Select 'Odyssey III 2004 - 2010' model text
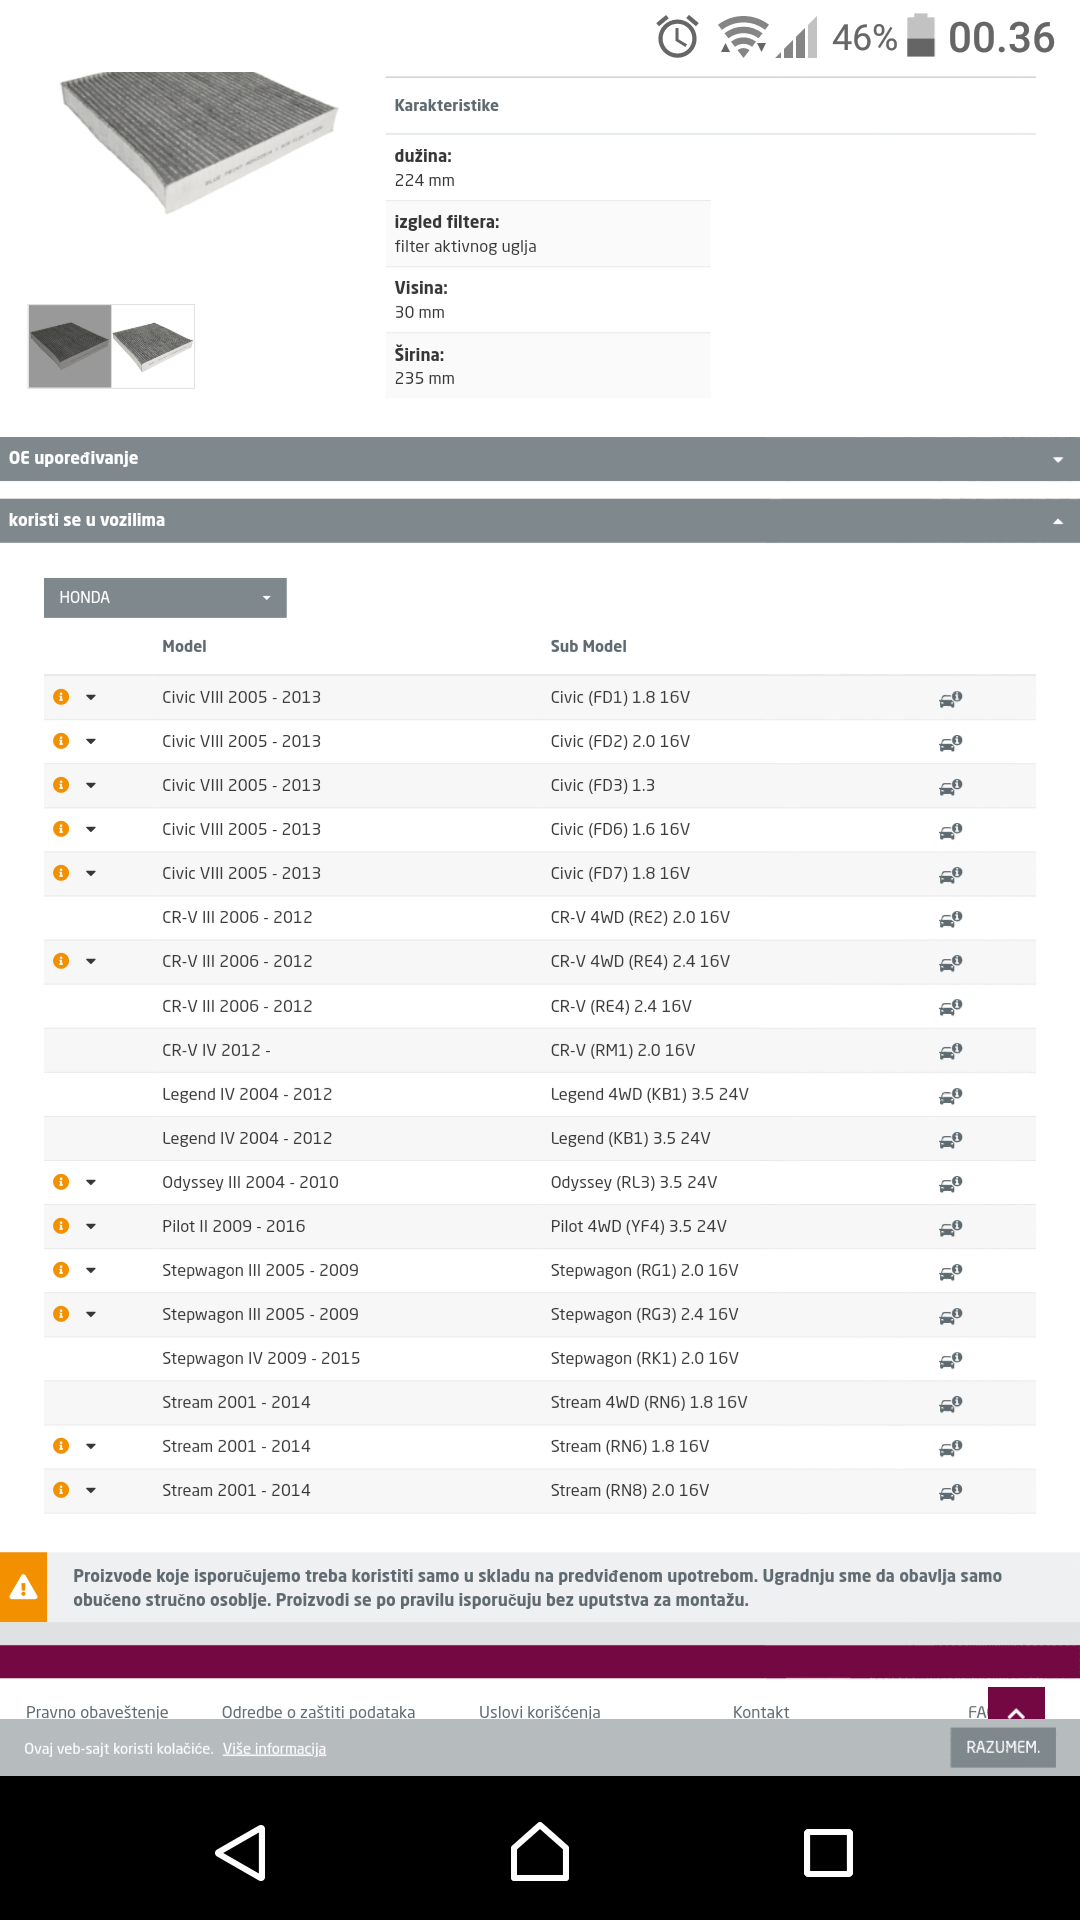Screen dimensions: 1080x1920 (250, 1182)
